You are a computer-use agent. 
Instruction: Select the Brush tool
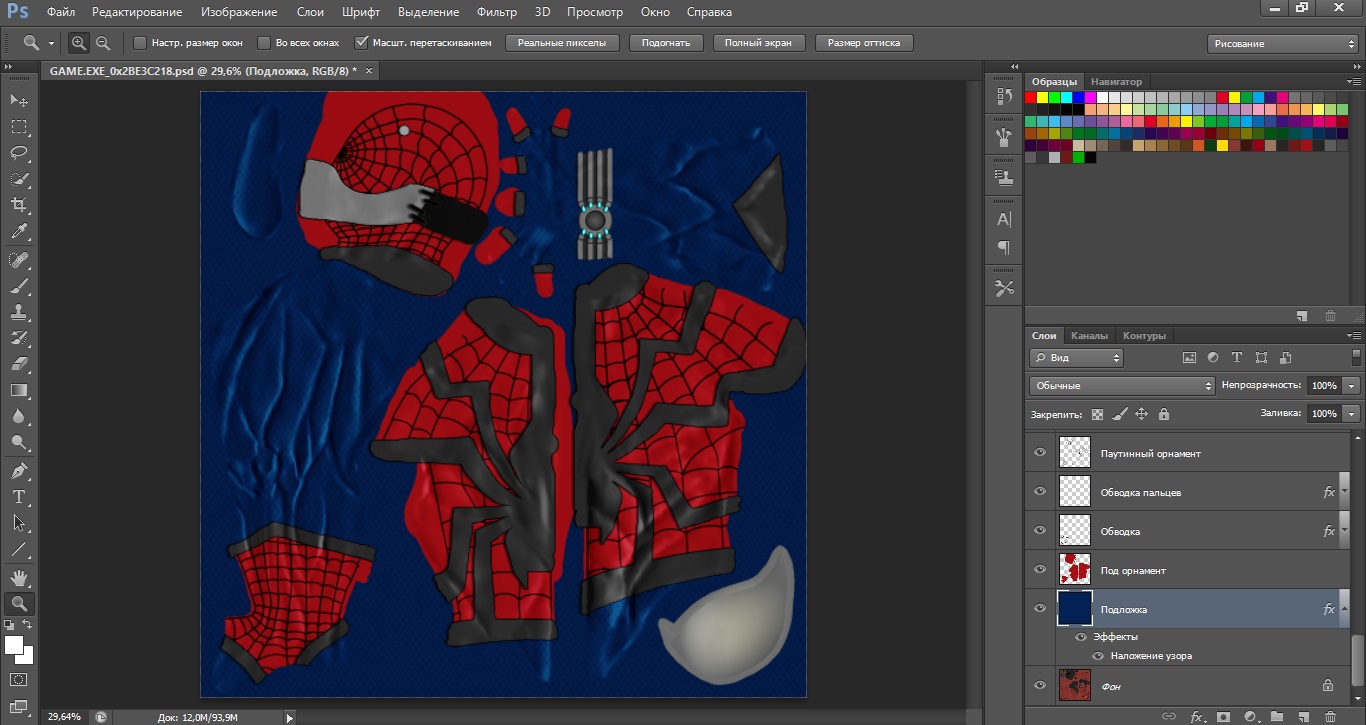[x=19, y=286]
